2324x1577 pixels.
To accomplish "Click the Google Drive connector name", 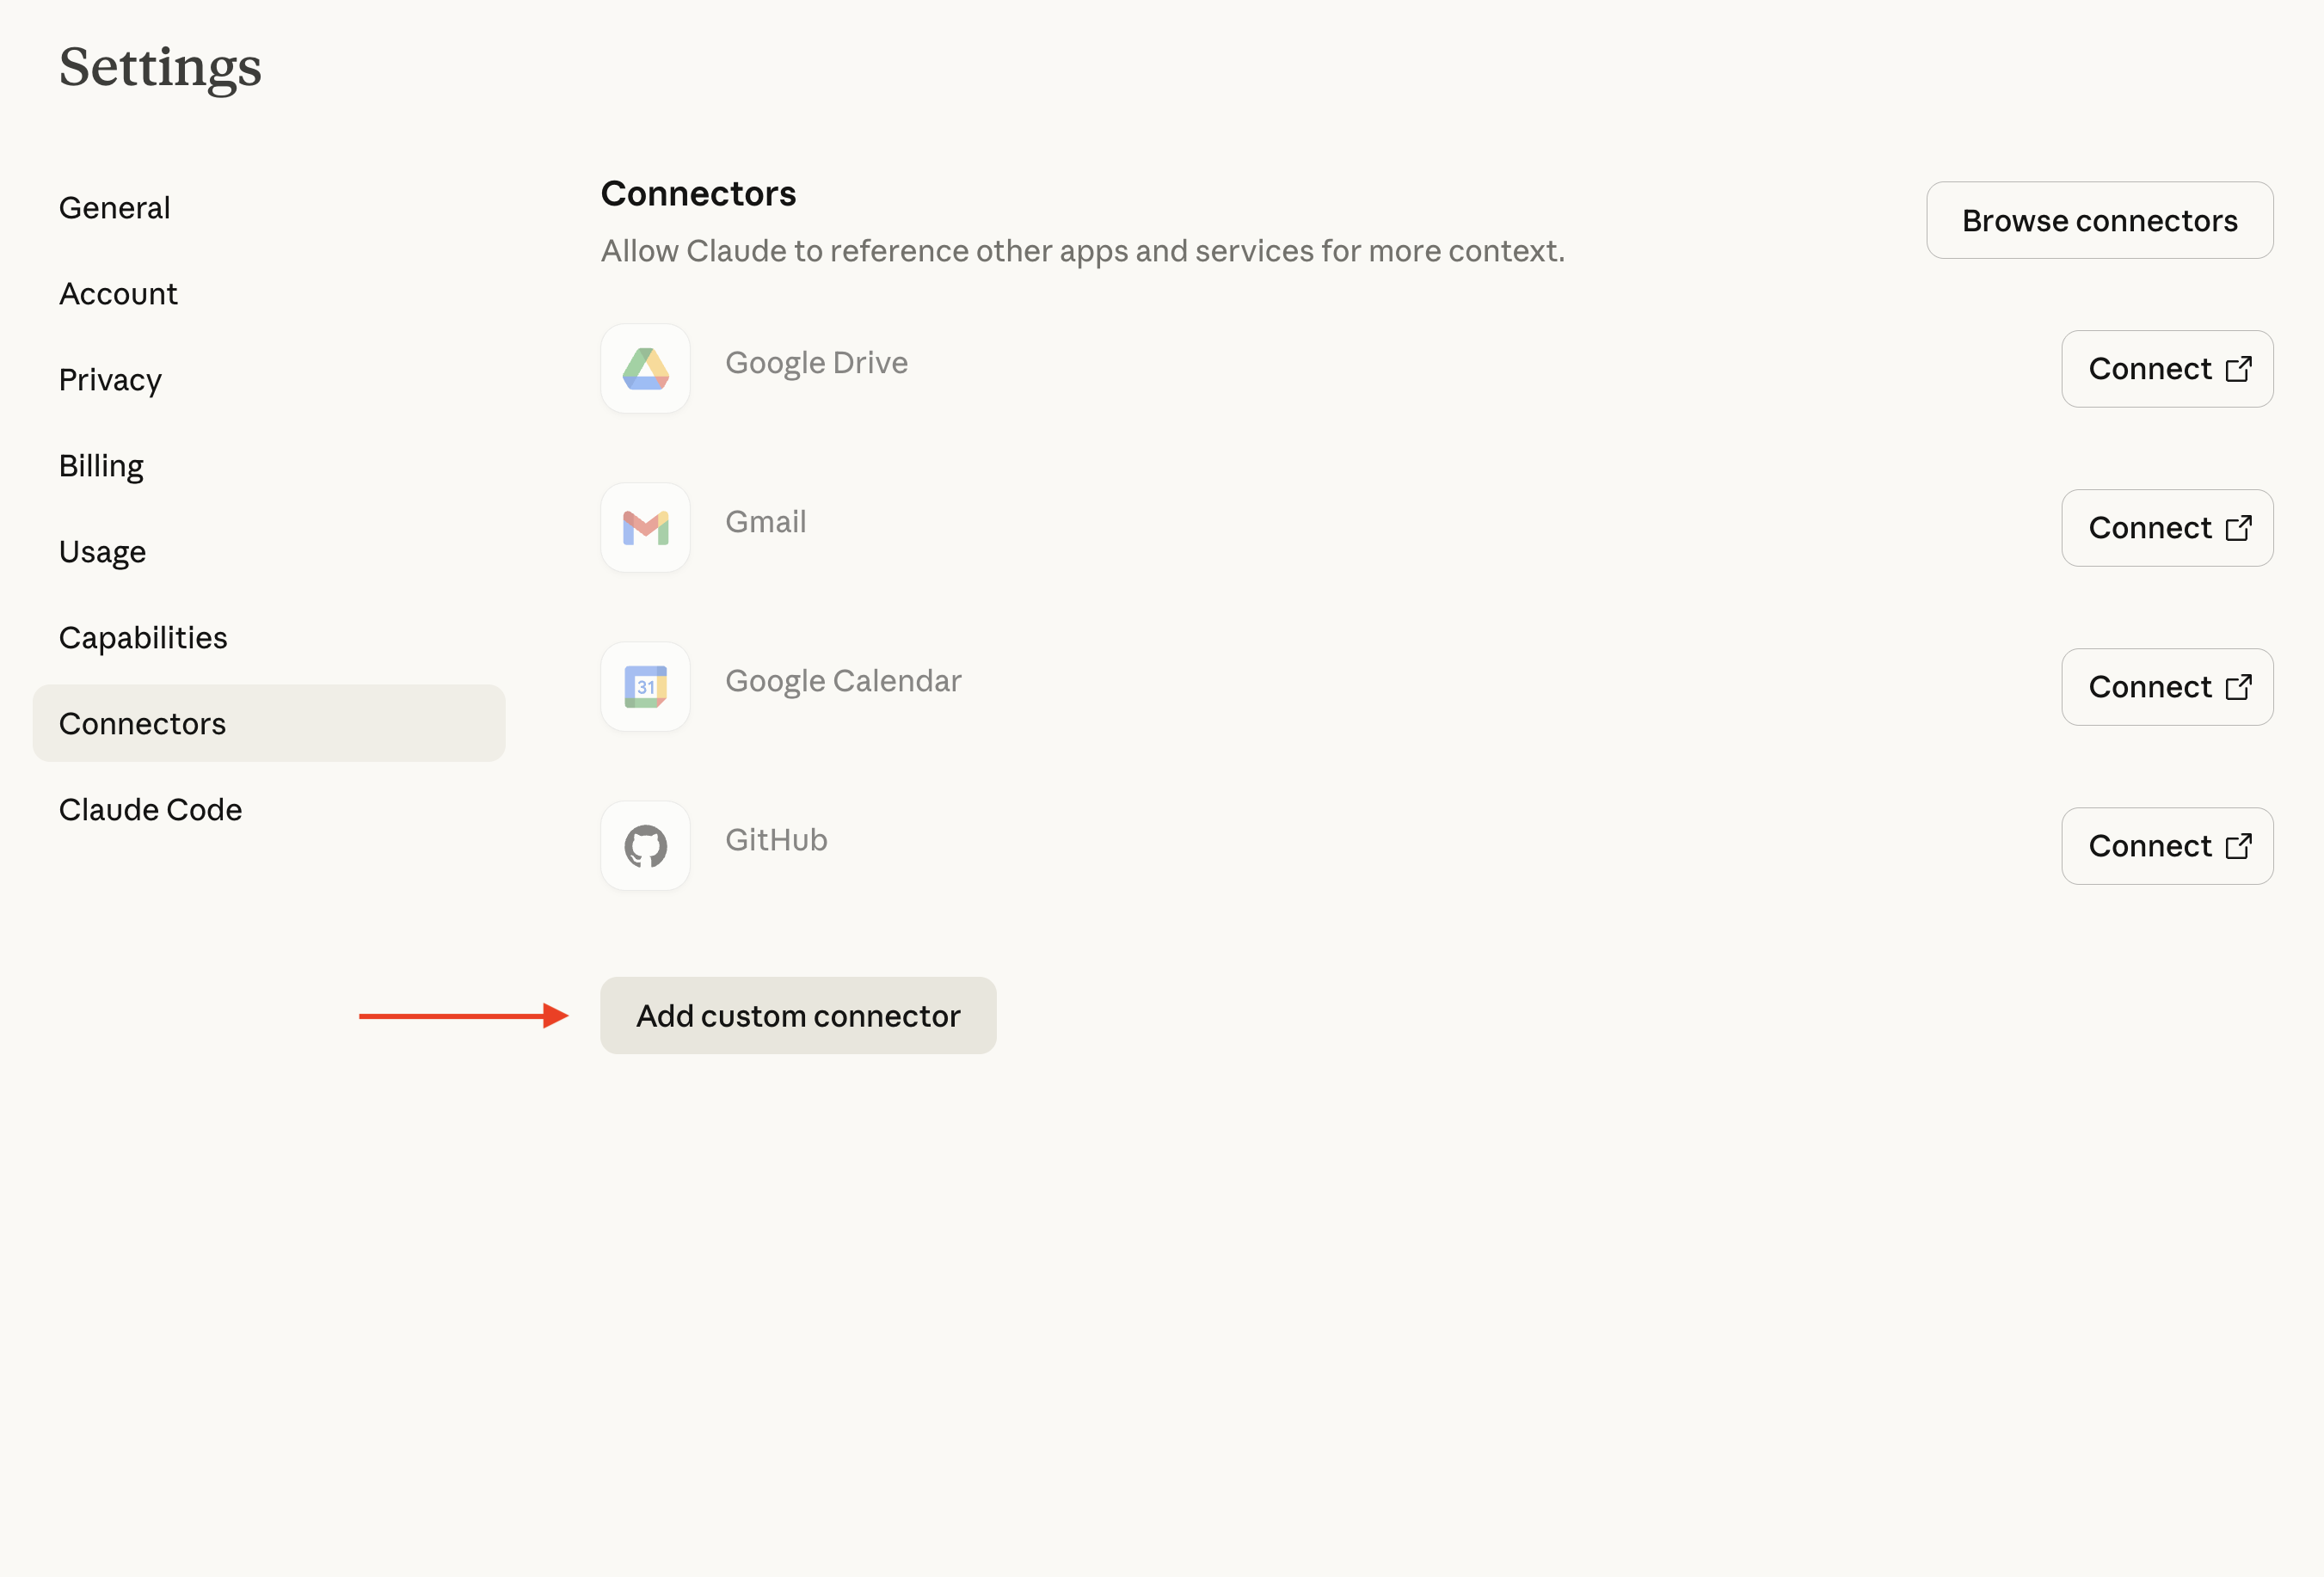I will [x=816, y=363].
